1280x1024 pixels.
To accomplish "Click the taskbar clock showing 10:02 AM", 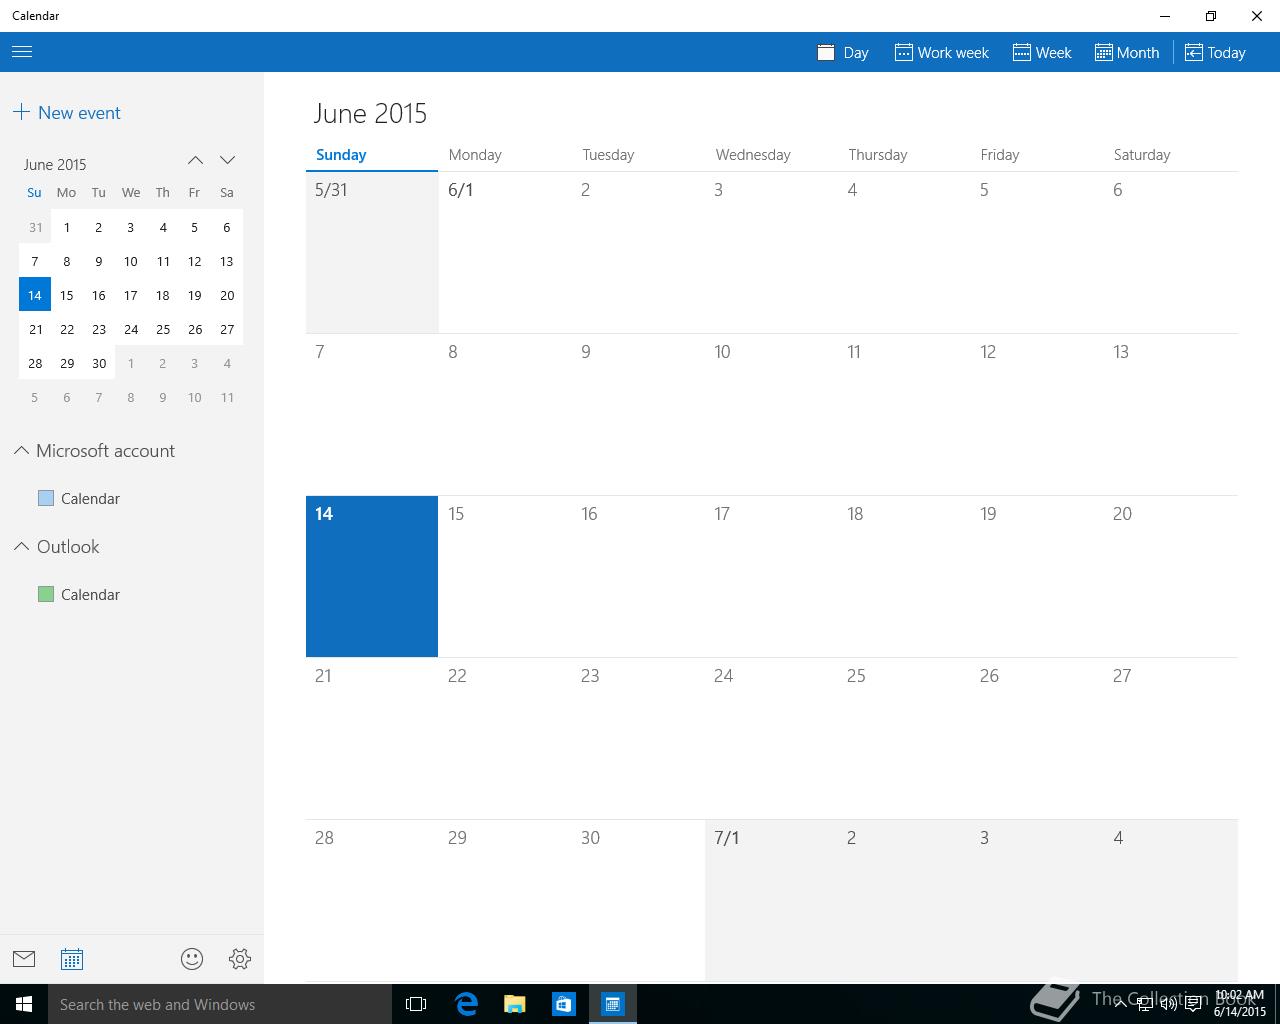I will 1240,1004.
